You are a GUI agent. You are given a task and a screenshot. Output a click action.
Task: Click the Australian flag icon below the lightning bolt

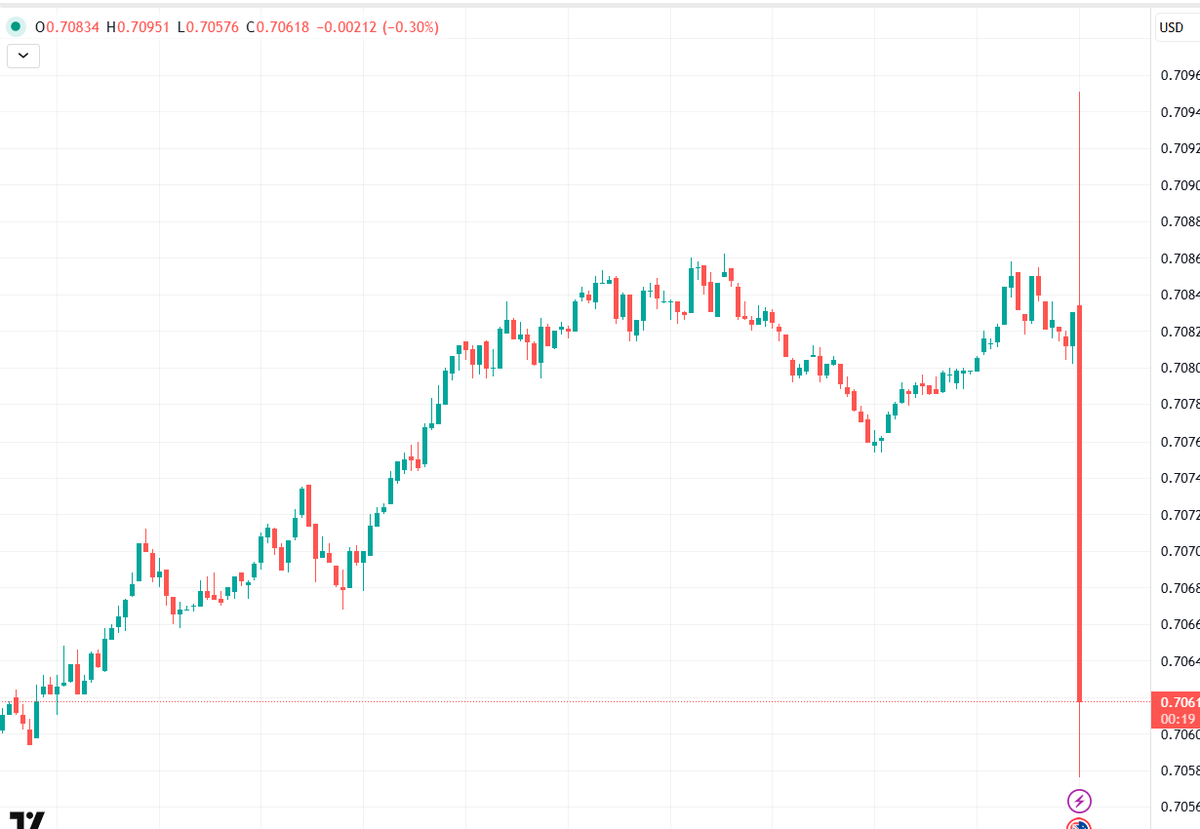tap(1080, 825)
